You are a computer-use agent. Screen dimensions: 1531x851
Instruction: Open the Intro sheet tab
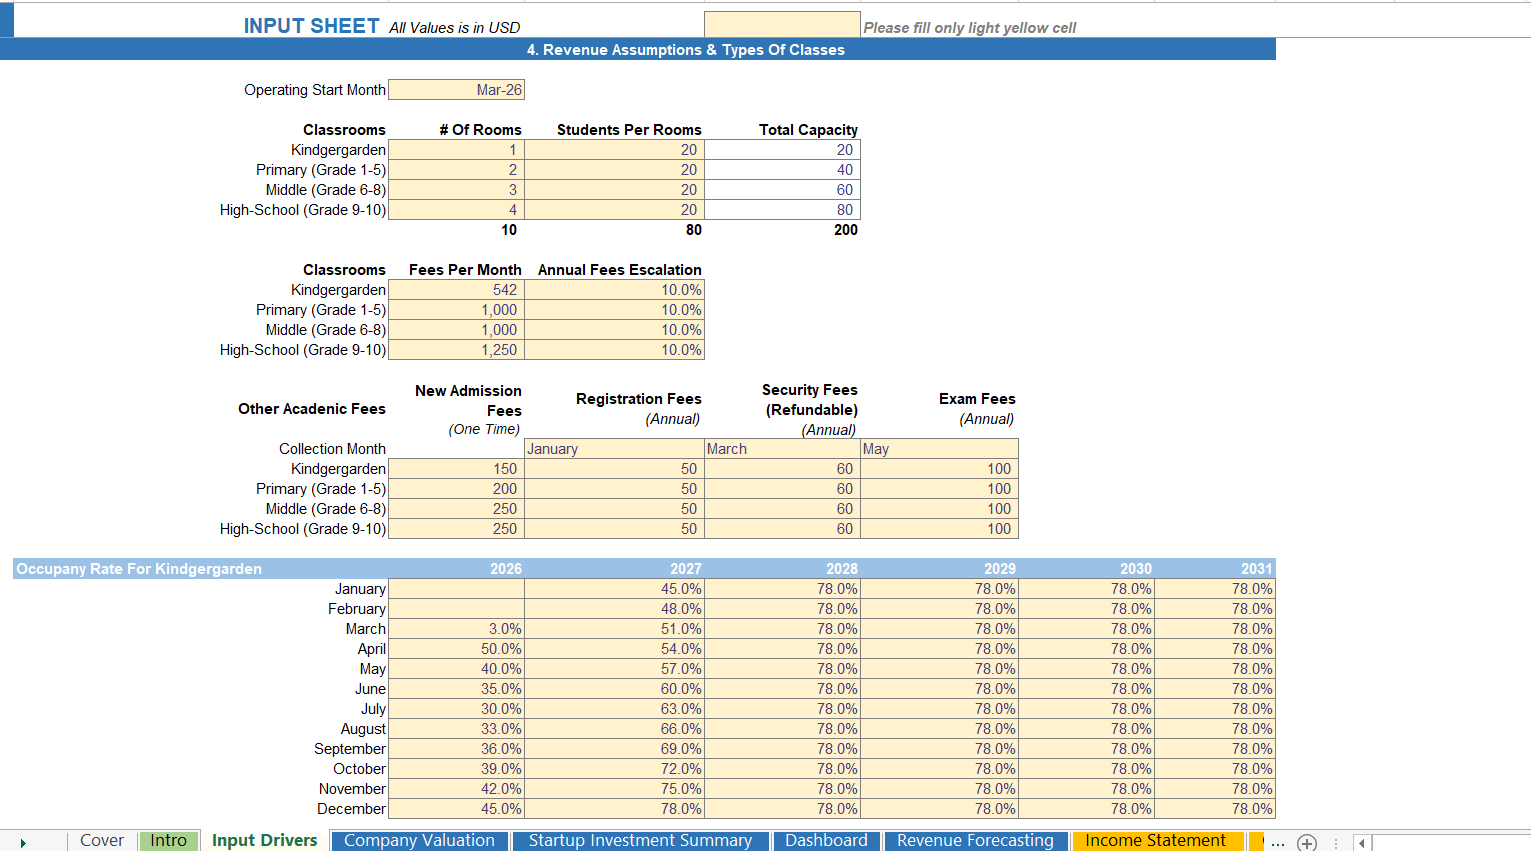[x=168, y=840]
